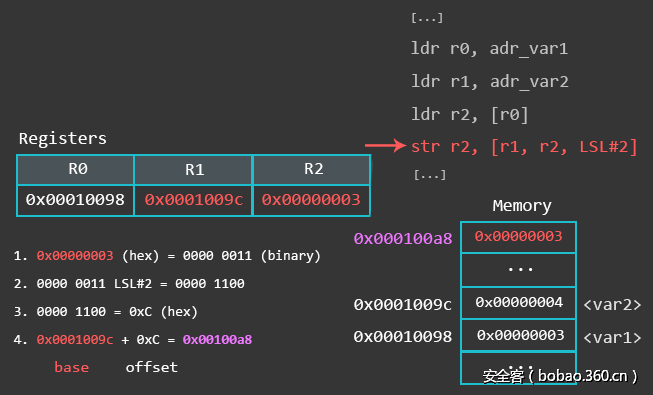653x395 pixels.
Task: Click the R2 register header cell
Action: click(x=312, y=170)
